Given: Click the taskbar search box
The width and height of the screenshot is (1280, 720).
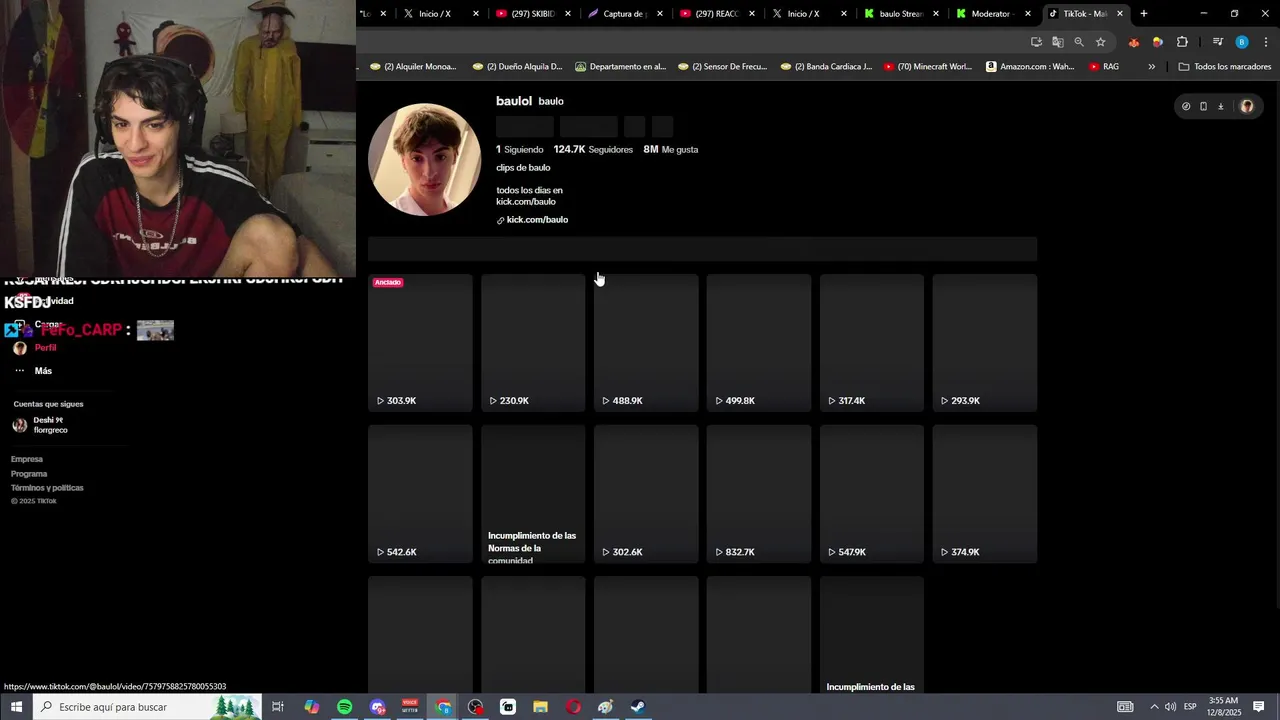Looking at the screenshot, I should pyautogui.click(x=148, y=707).
